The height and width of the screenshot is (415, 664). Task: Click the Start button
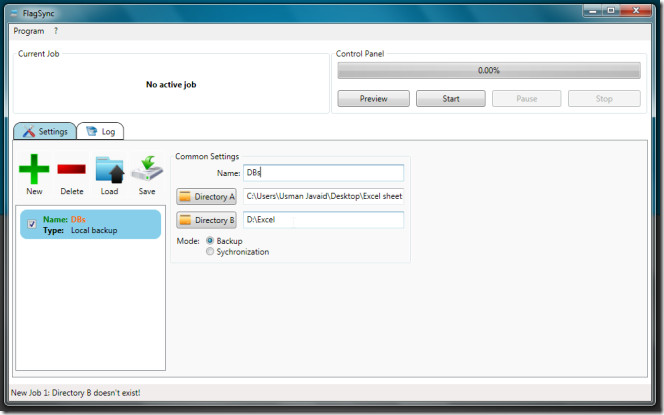point(451,99)
